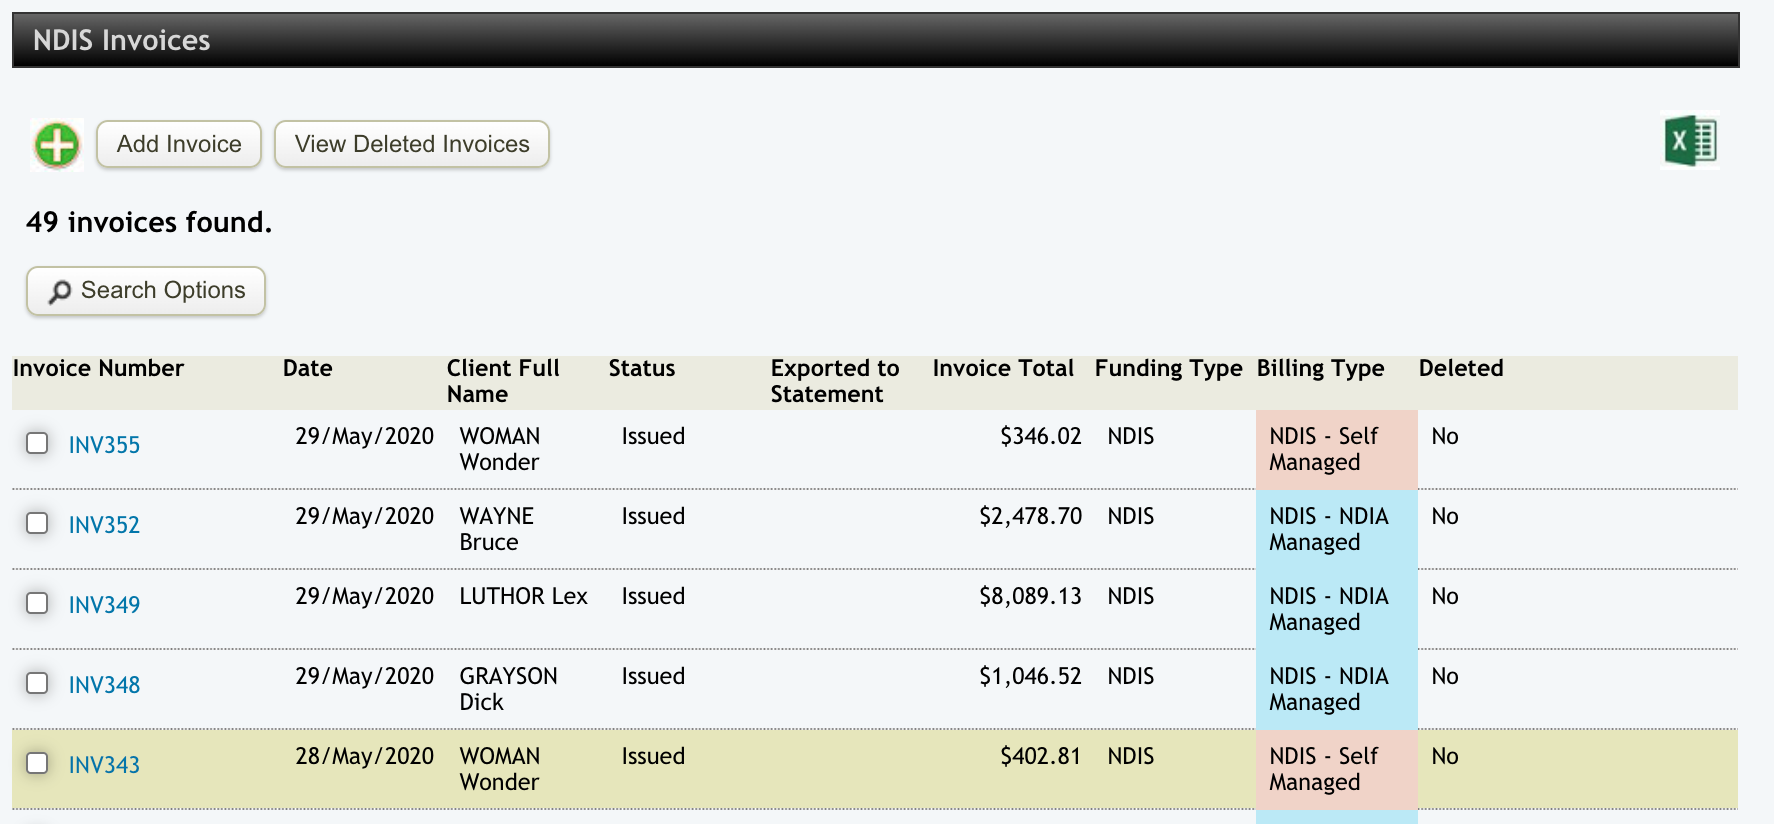
Task: Toggle the INV348 invoice checkbox
Action: point(37,683)
